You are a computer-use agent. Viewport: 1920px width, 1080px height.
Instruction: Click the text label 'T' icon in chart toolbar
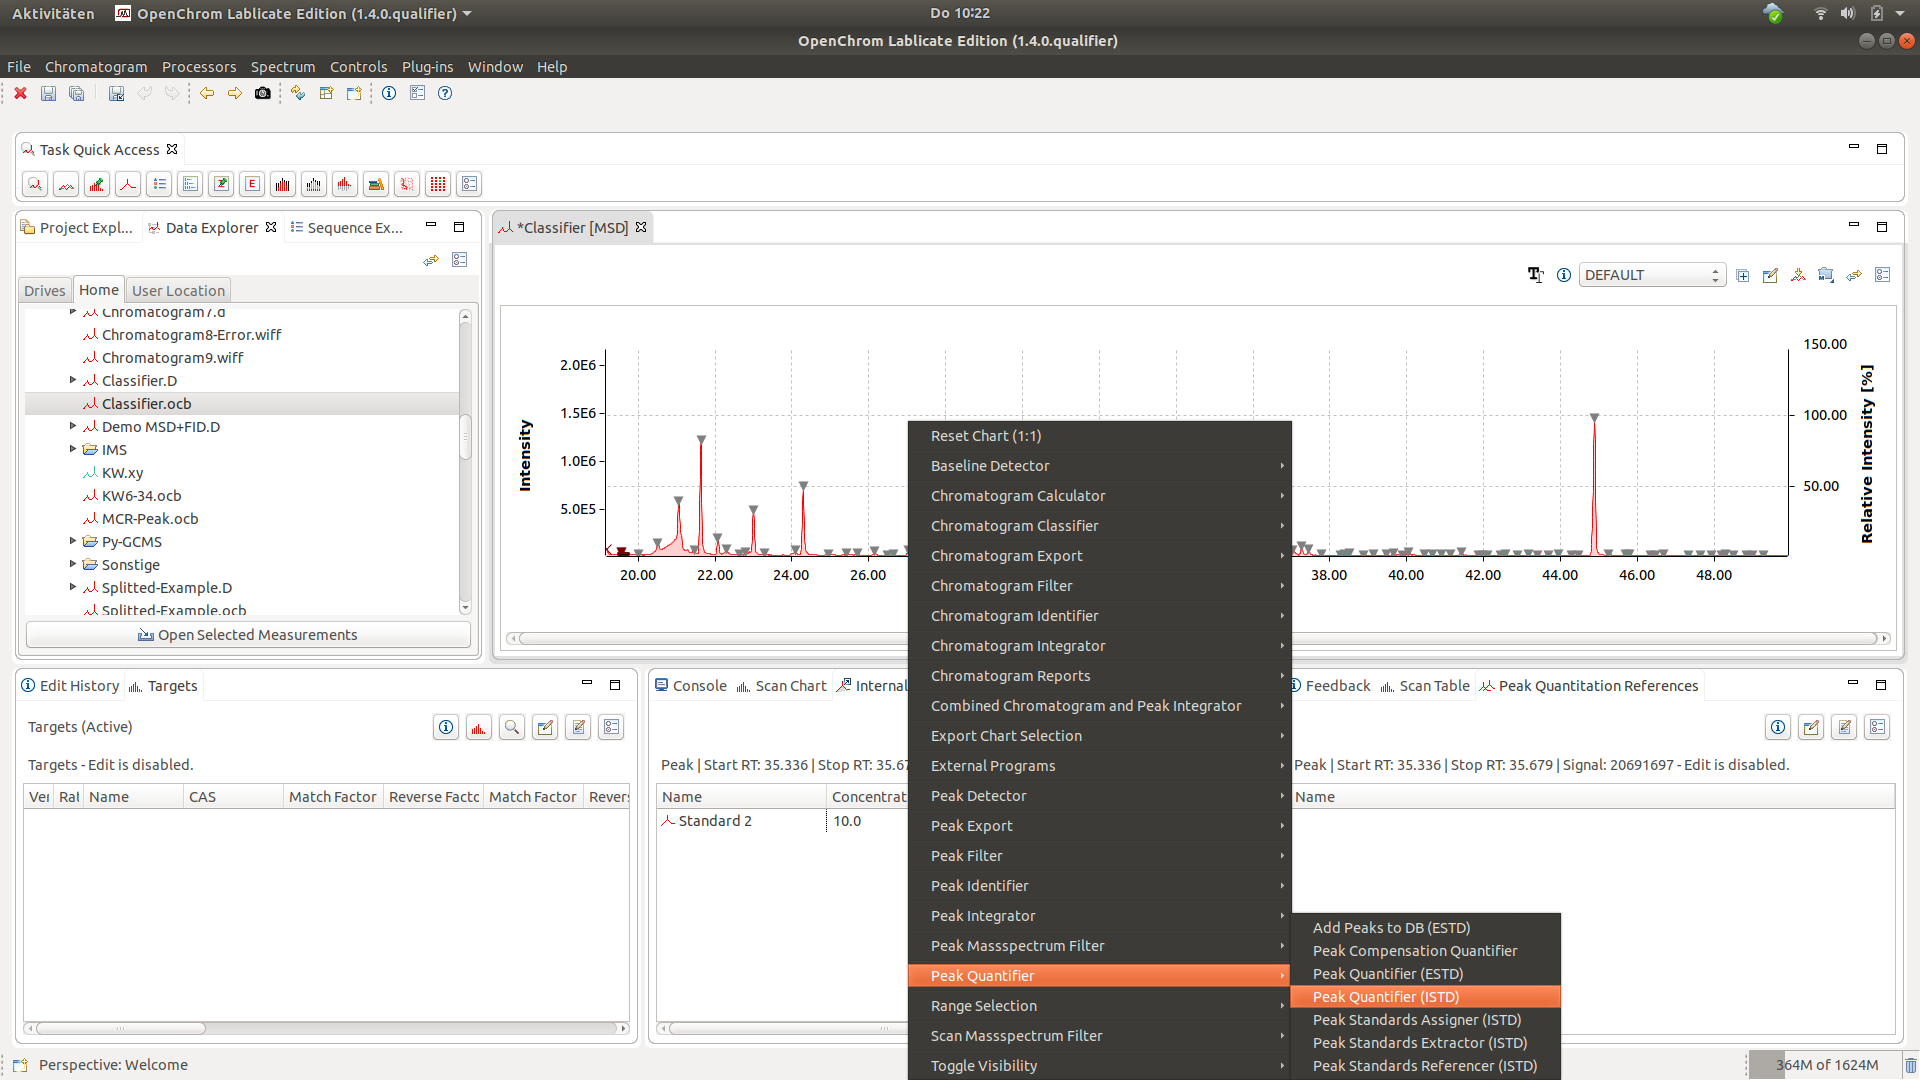point(1535,275)
